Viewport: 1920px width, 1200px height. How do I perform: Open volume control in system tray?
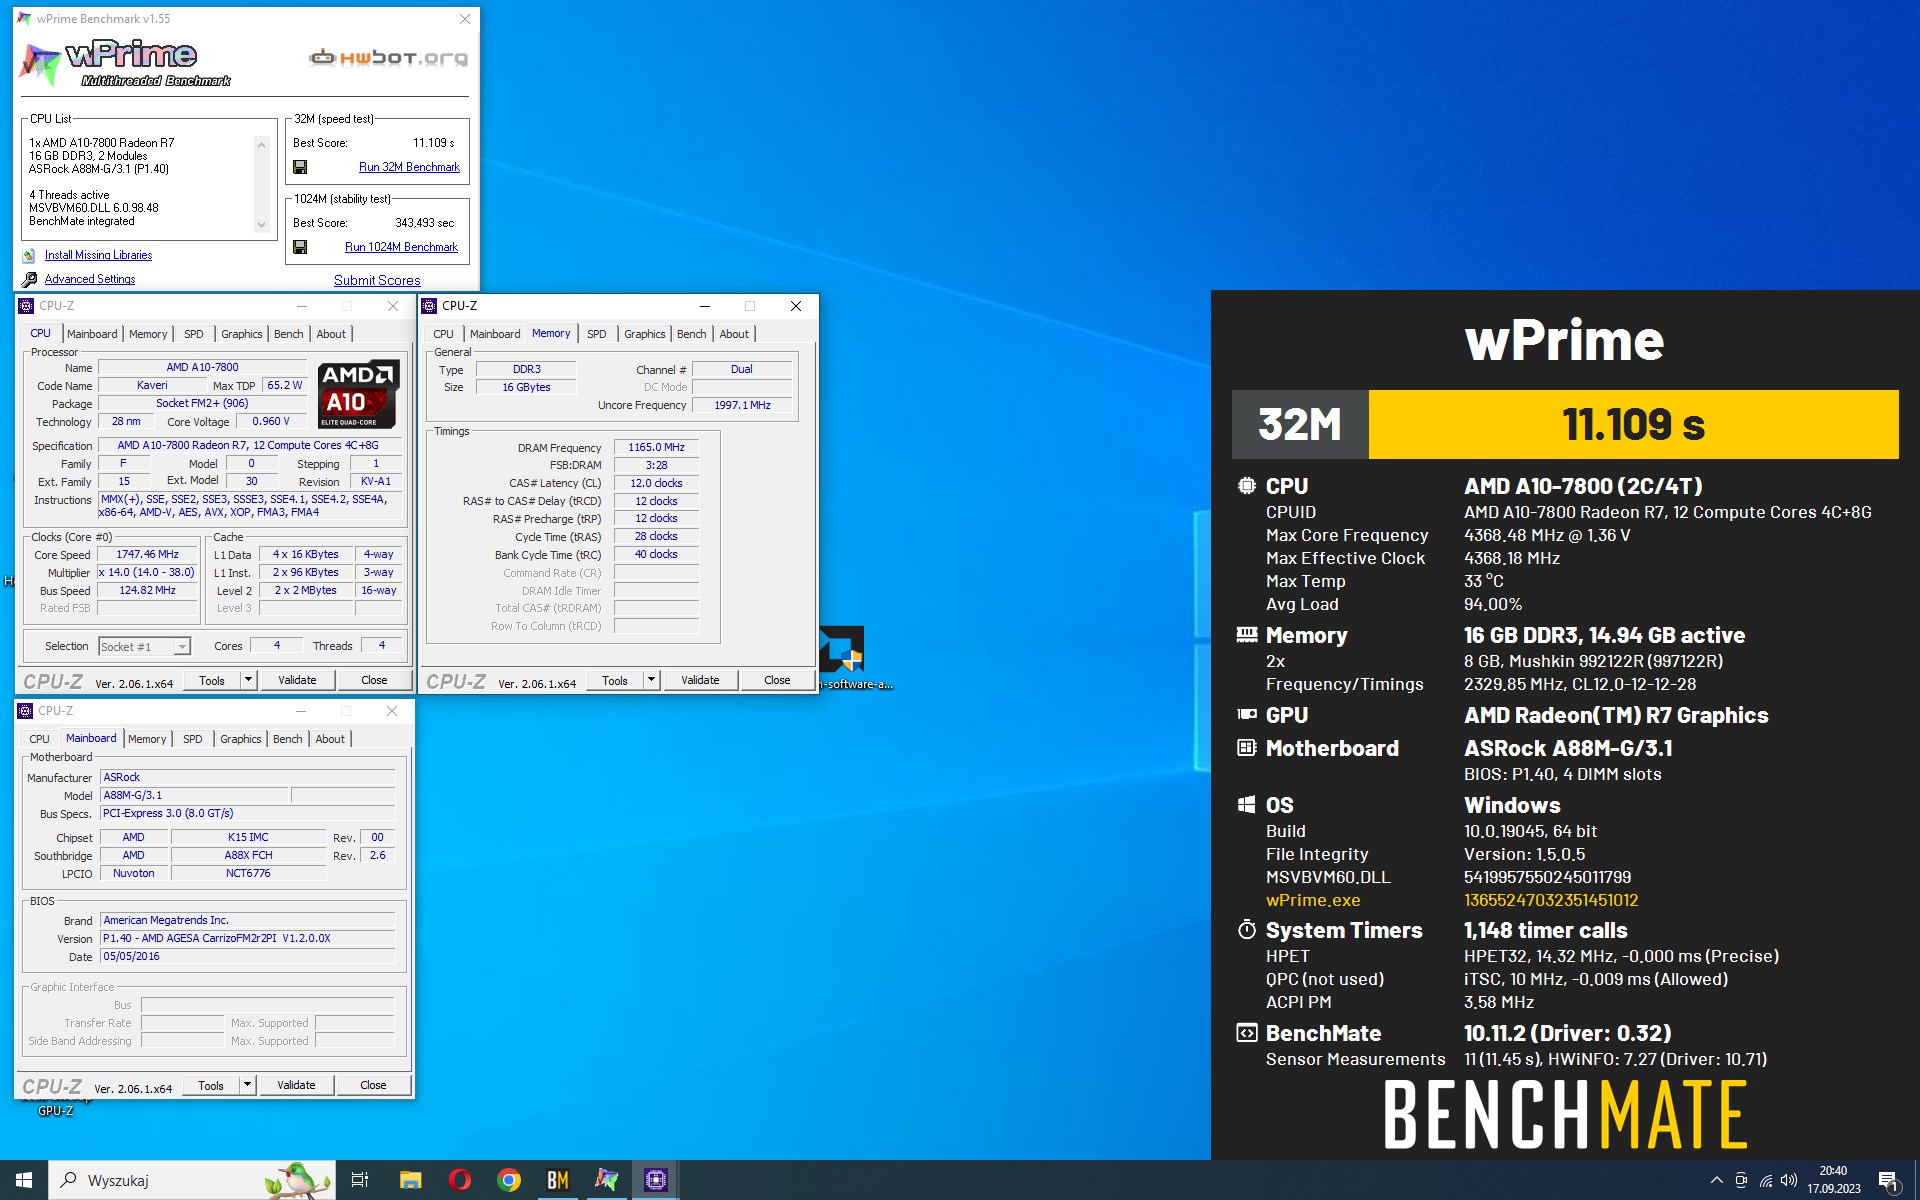tap(1789, 1180)
